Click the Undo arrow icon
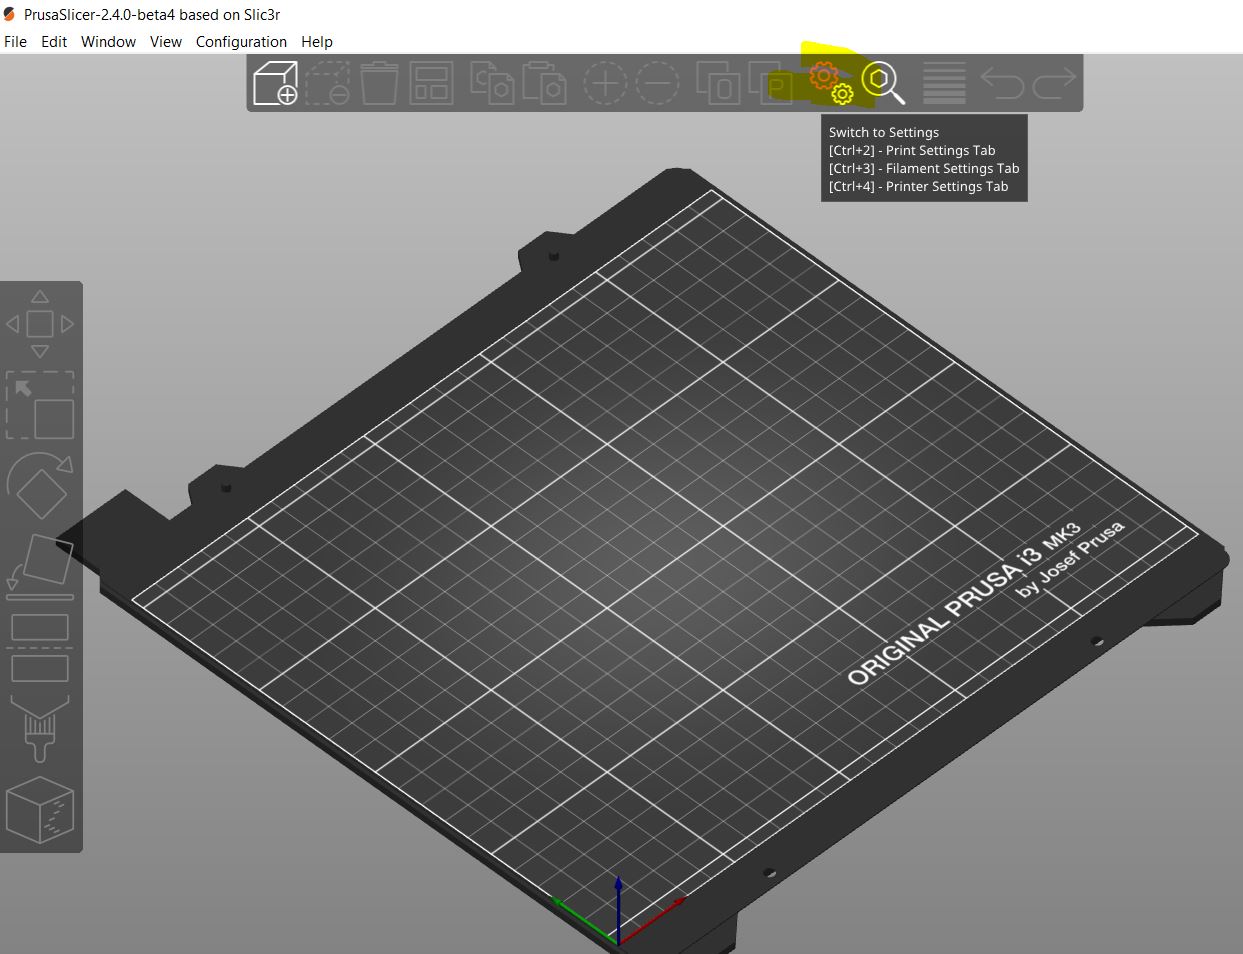The height and width of the screenshot is (954, 1243). click(x=1002, y=83)
